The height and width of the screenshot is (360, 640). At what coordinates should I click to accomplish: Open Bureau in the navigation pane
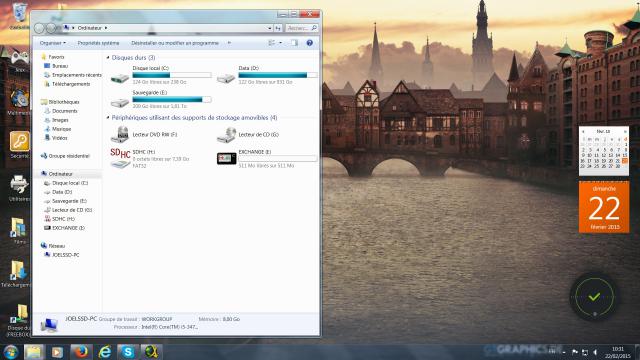point(60,66)
